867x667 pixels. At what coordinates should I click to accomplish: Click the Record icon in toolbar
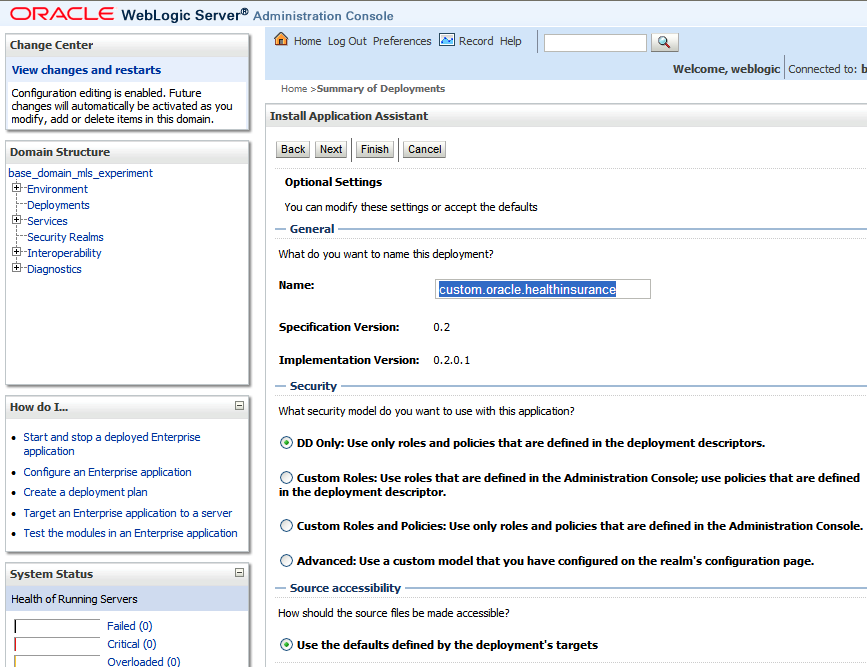point(447,40)
